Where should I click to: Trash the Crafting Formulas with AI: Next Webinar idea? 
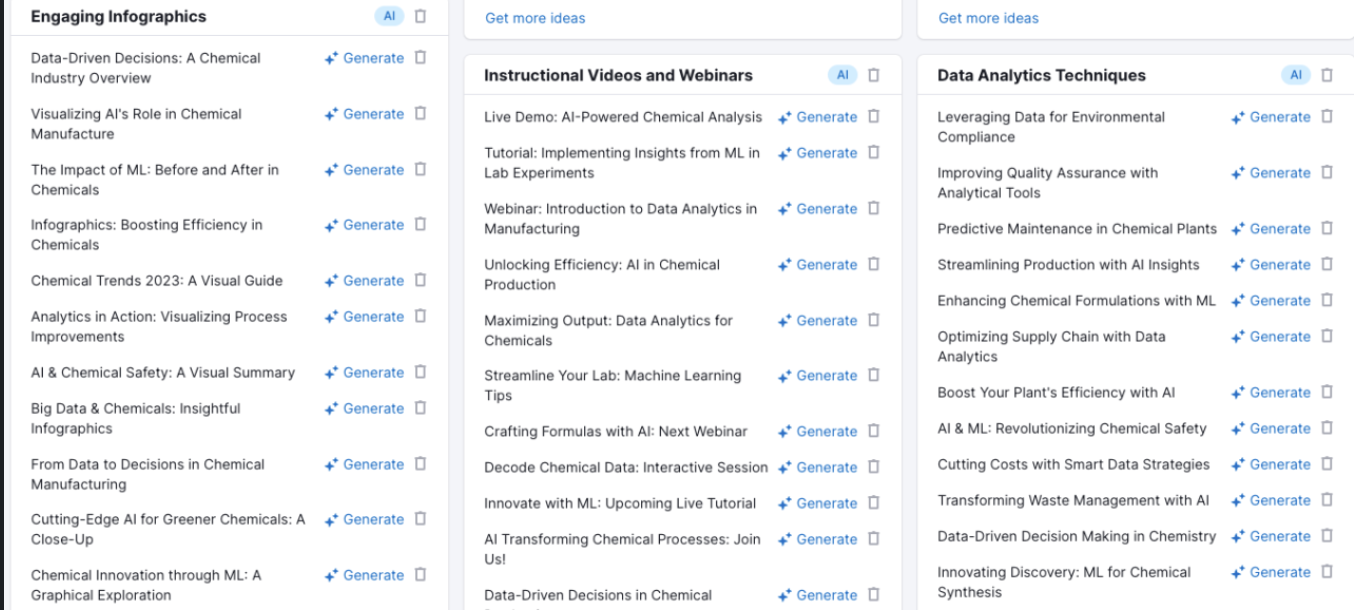[x=874, y=432]
